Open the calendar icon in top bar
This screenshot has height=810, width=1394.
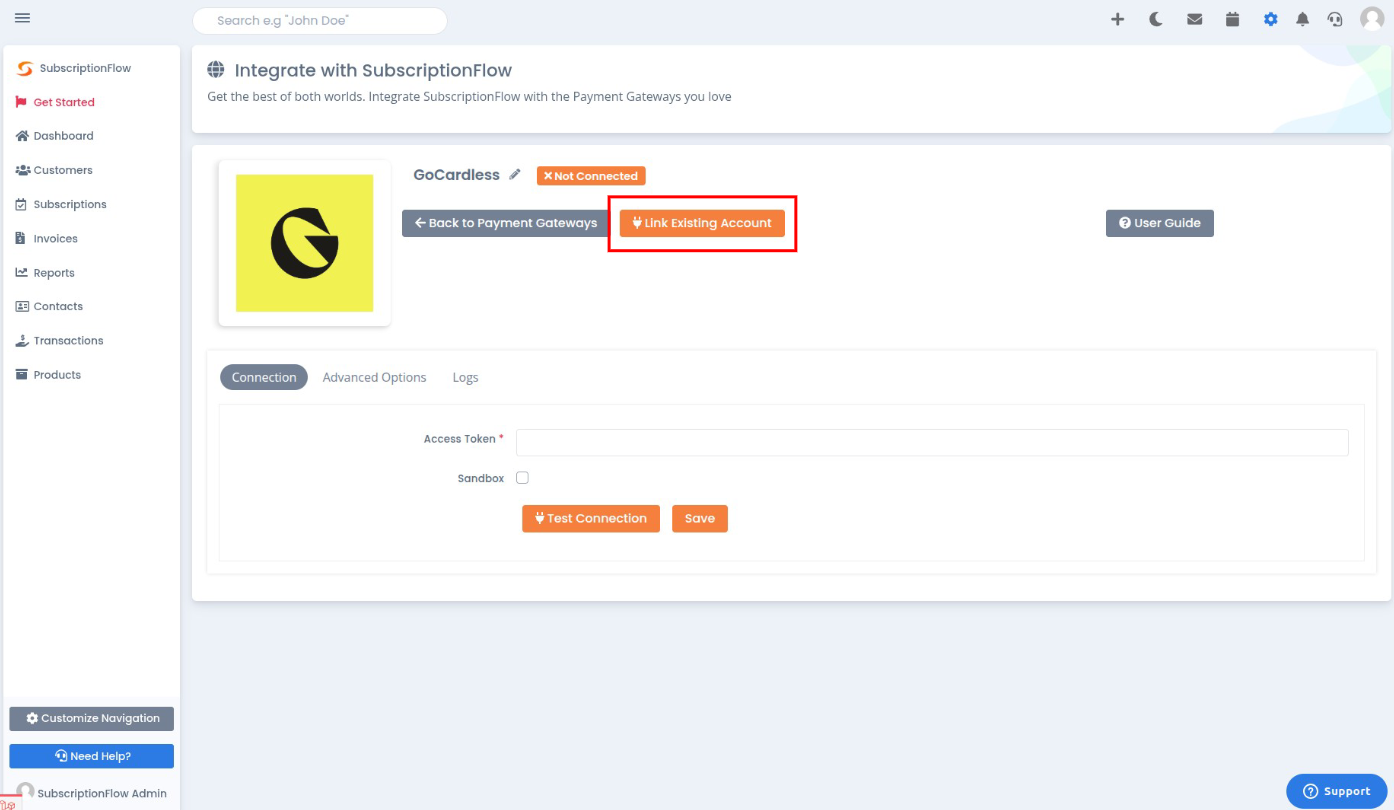[x=1232, y=19]
